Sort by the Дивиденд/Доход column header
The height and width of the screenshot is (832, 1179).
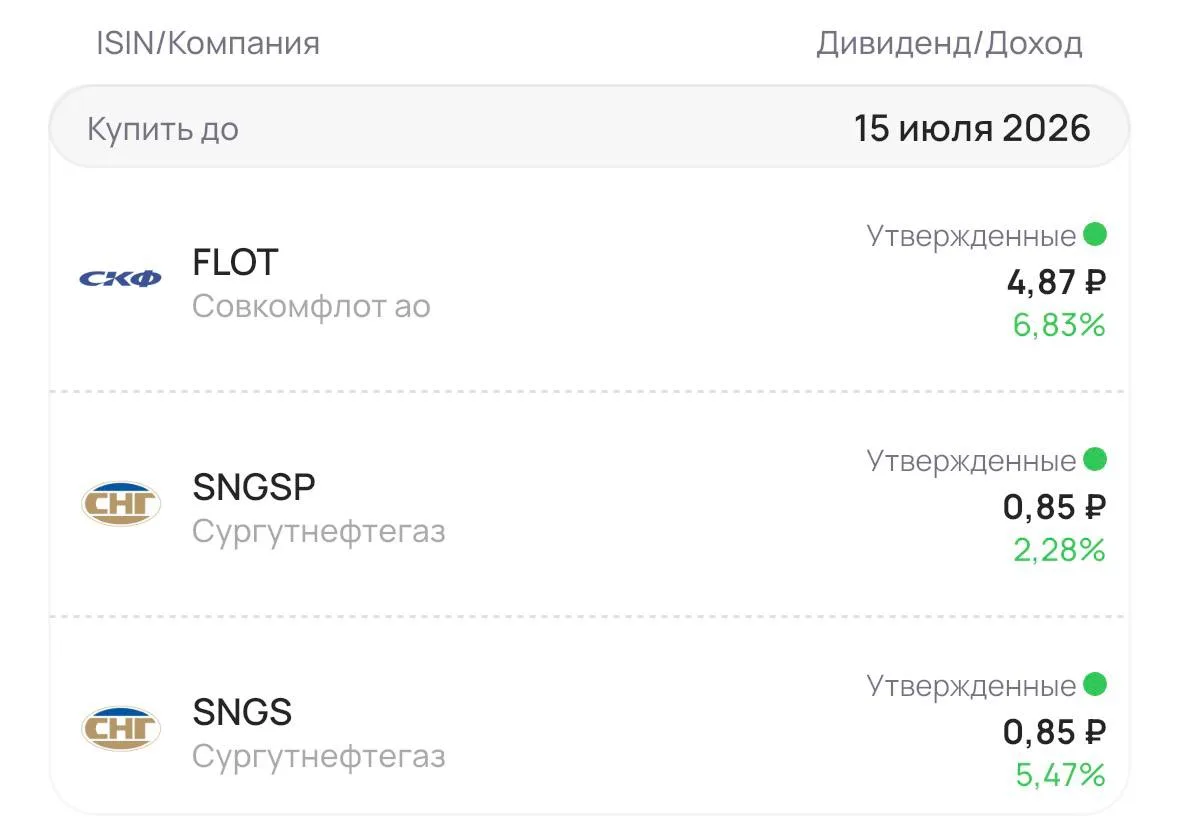(x=950, y=44)
